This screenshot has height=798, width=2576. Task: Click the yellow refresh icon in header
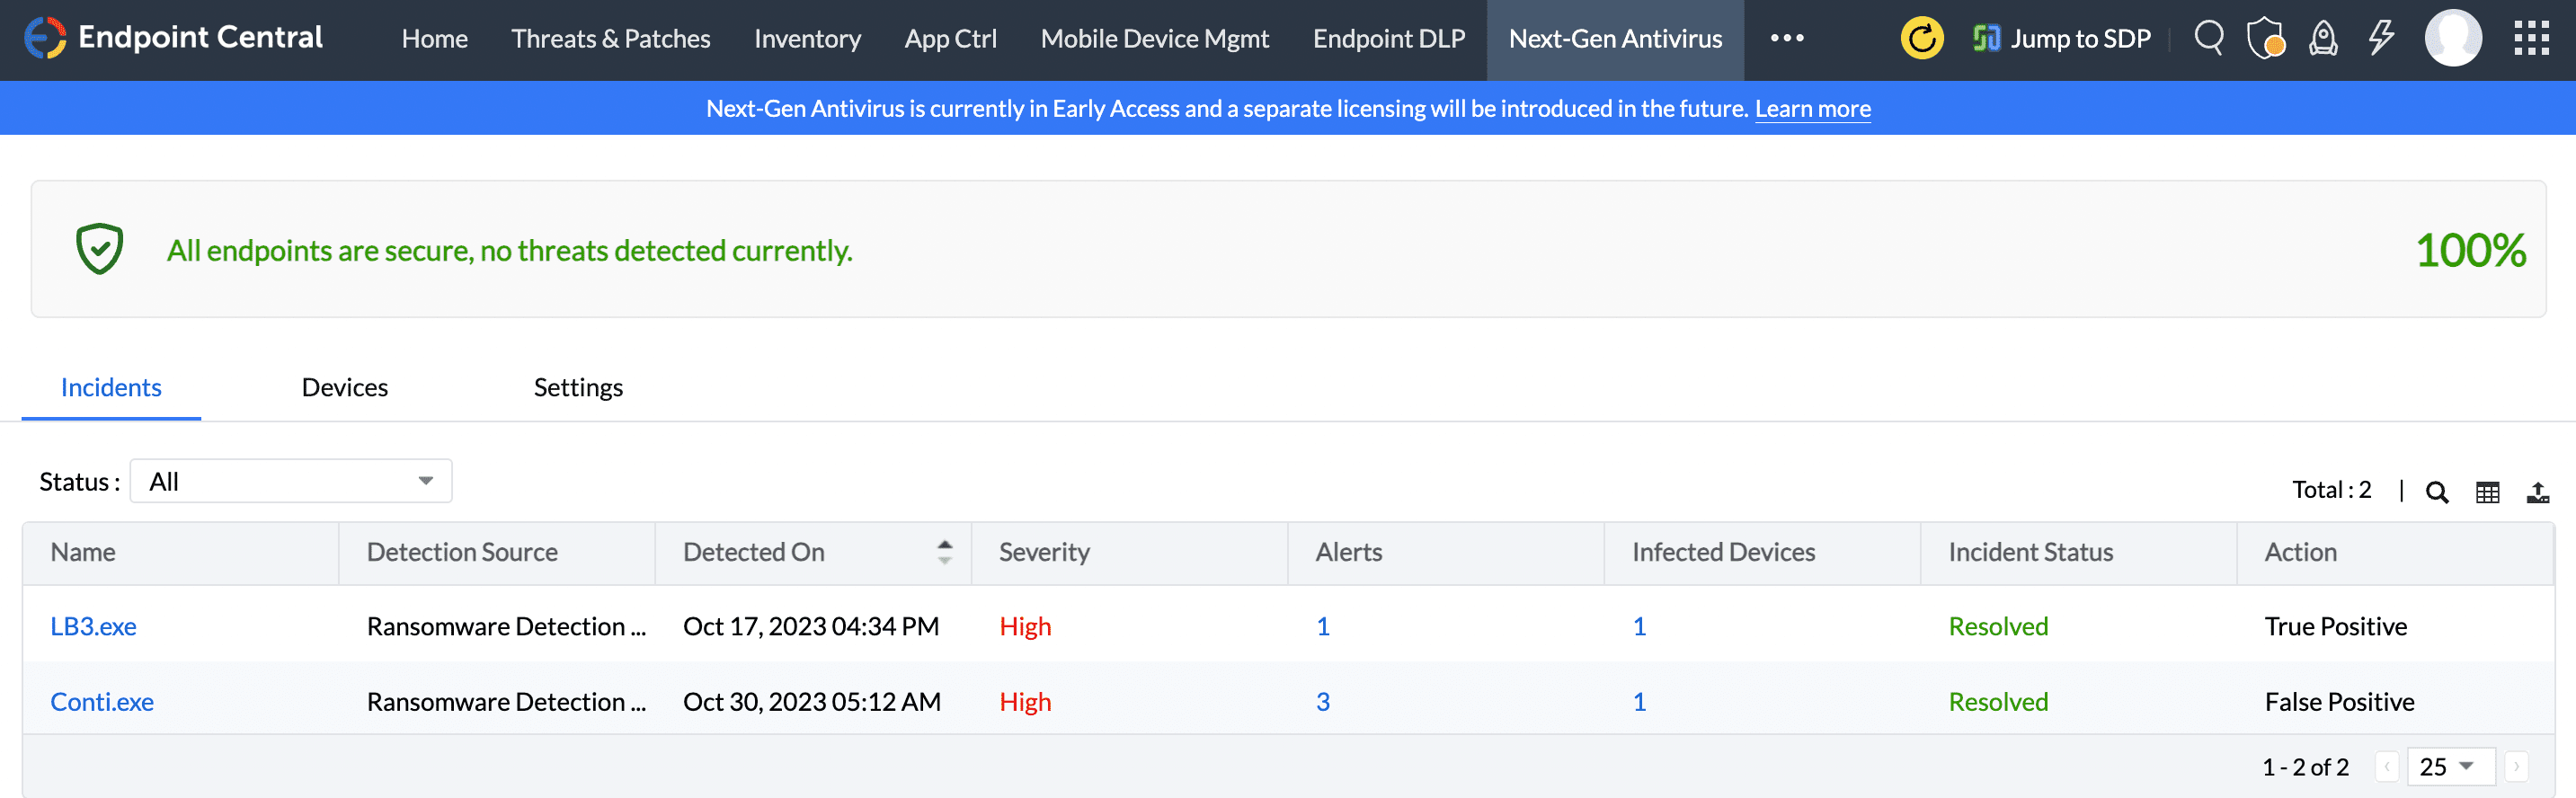1921,39
